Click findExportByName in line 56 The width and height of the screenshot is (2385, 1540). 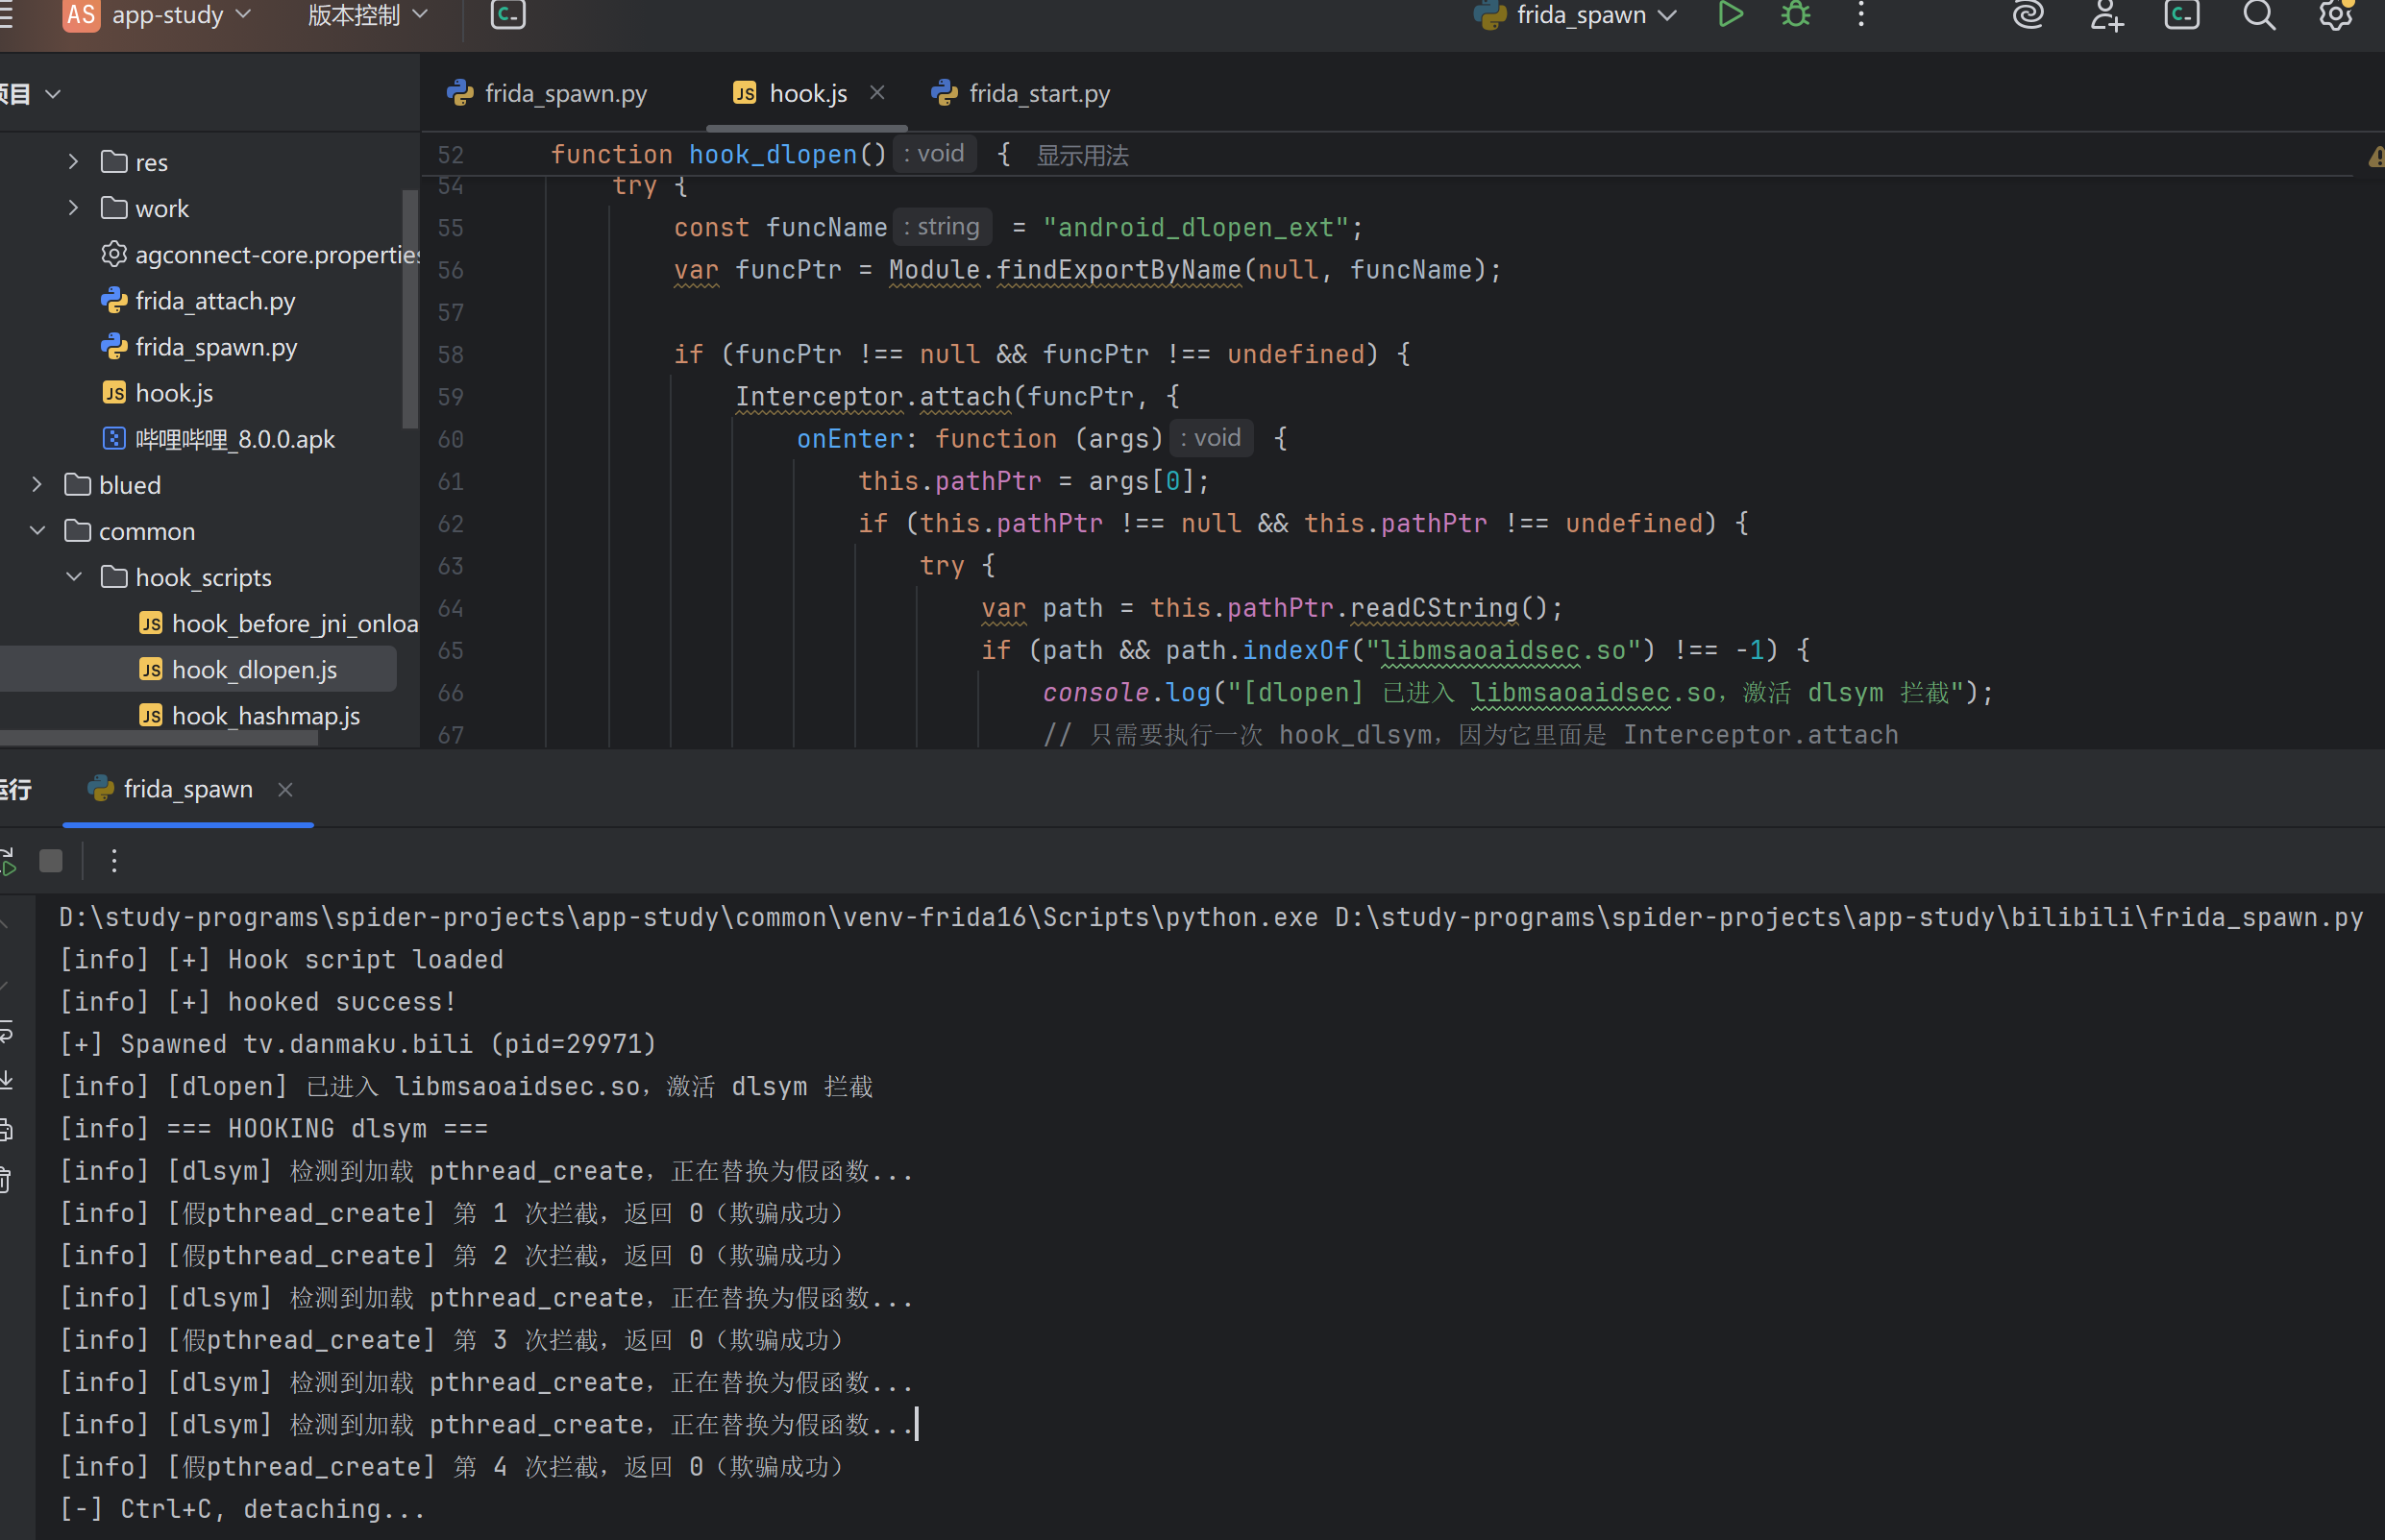click(x=1118, y=270)
